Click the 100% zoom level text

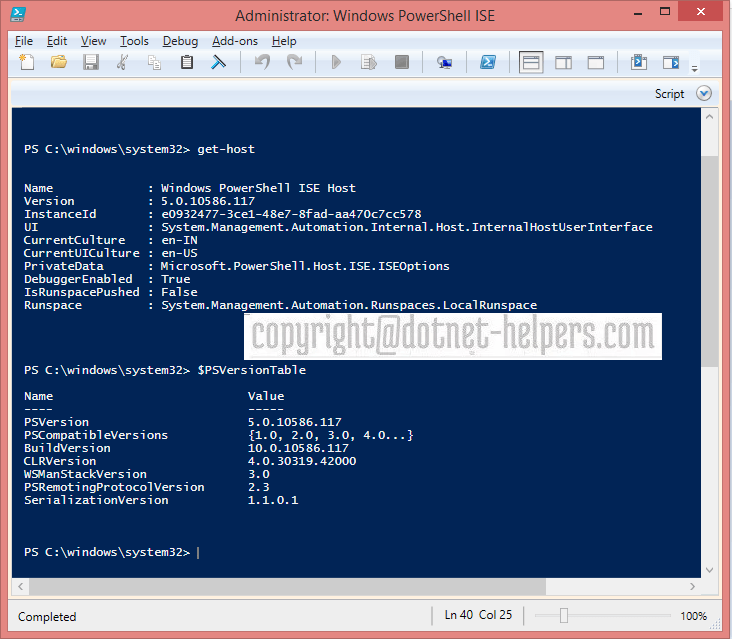(694, 616)
